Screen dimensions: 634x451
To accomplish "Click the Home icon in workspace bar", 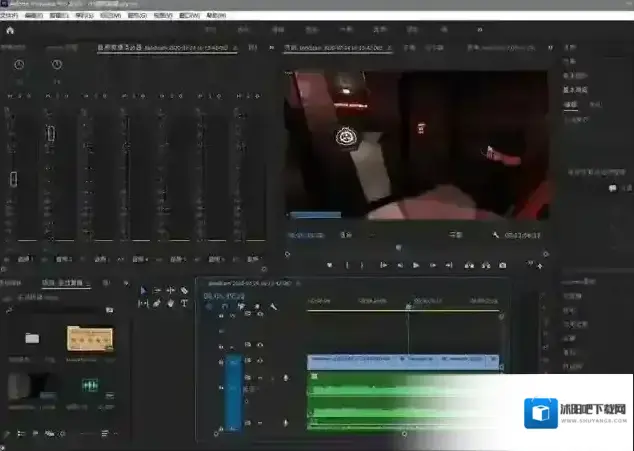I will coord(11,30).
